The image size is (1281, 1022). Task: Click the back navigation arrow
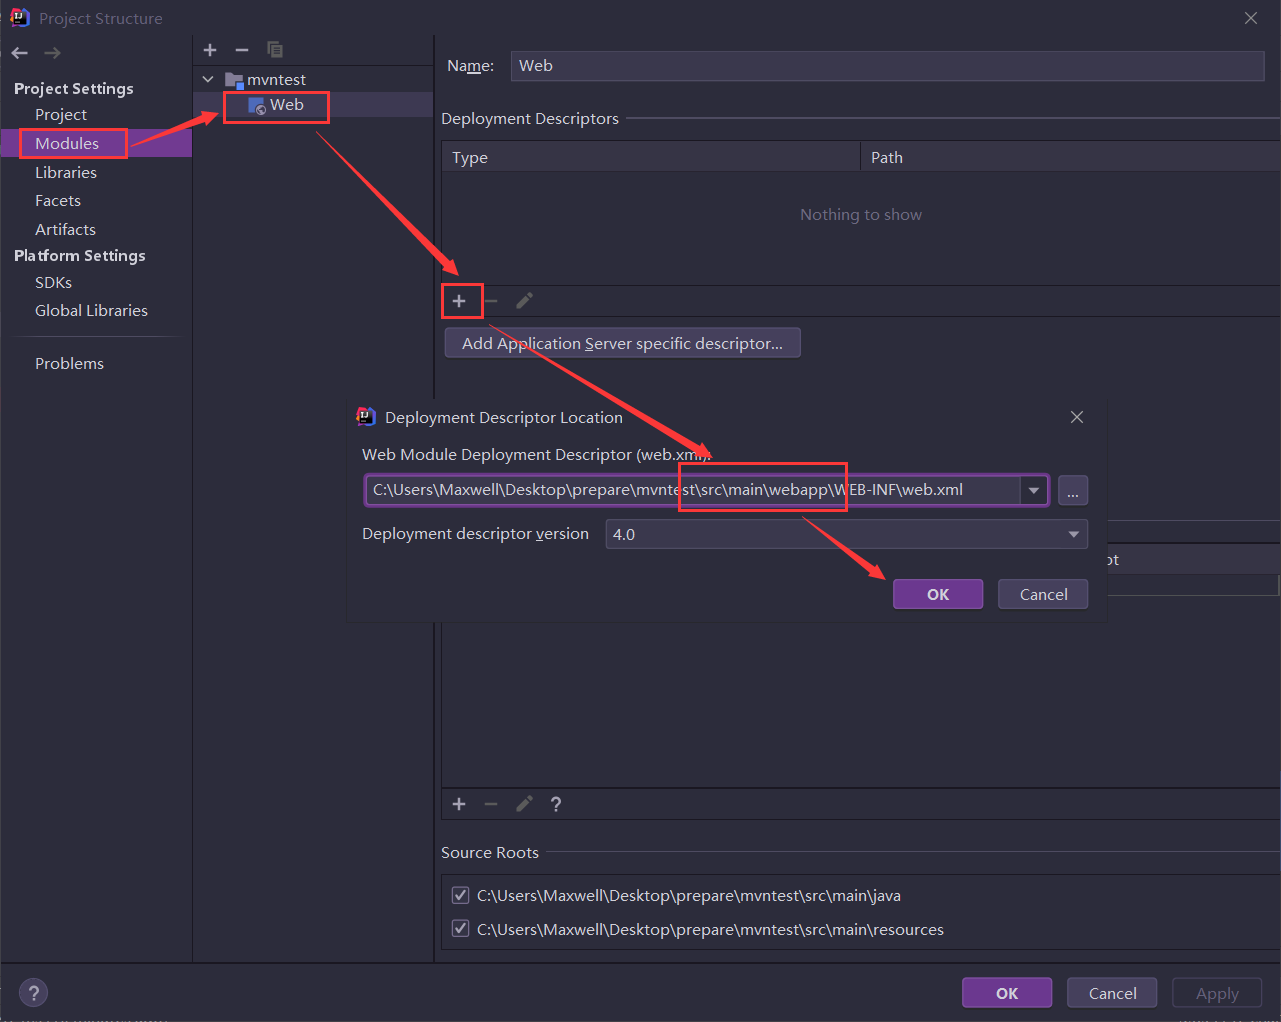[x=20, y=53]
